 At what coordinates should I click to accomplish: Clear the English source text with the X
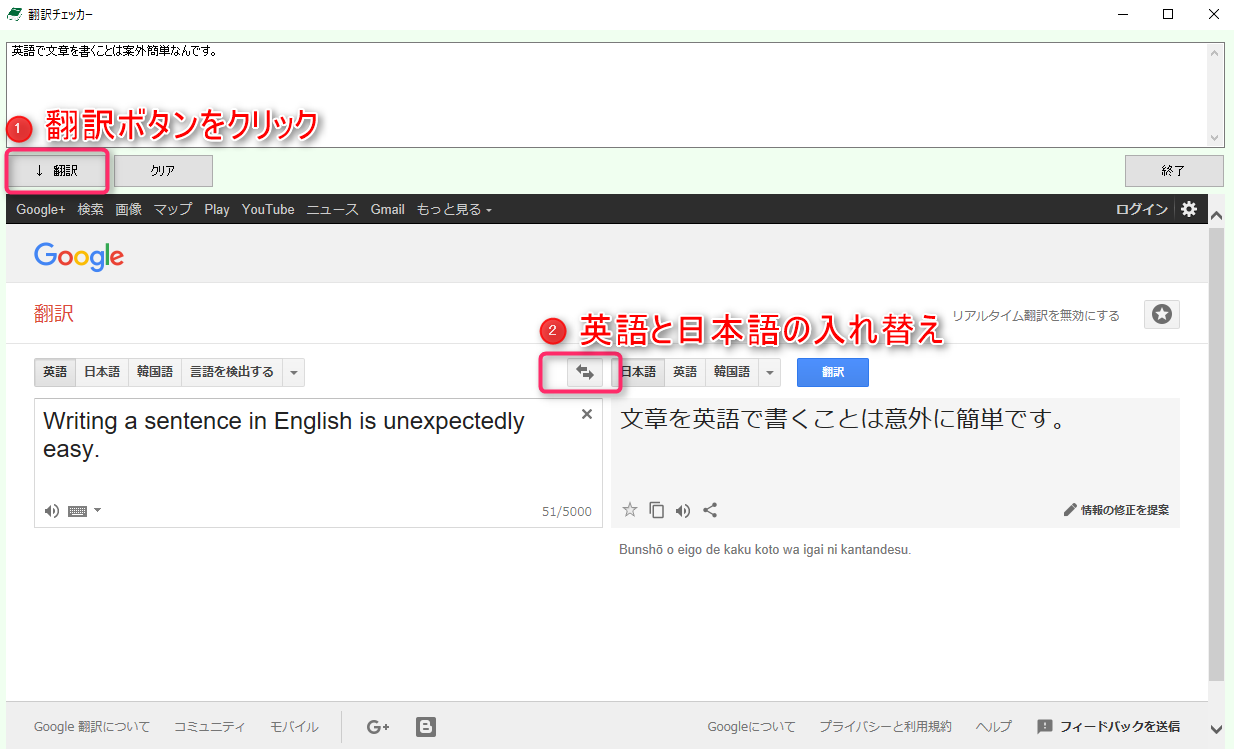click(587, 414)
